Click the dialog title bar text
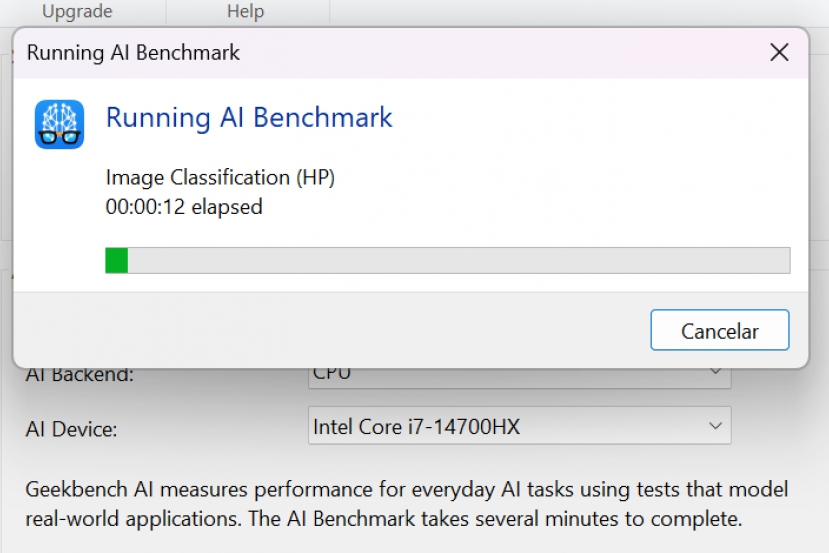829x553 pixels. pyautogui.click(x=133, y=53)
